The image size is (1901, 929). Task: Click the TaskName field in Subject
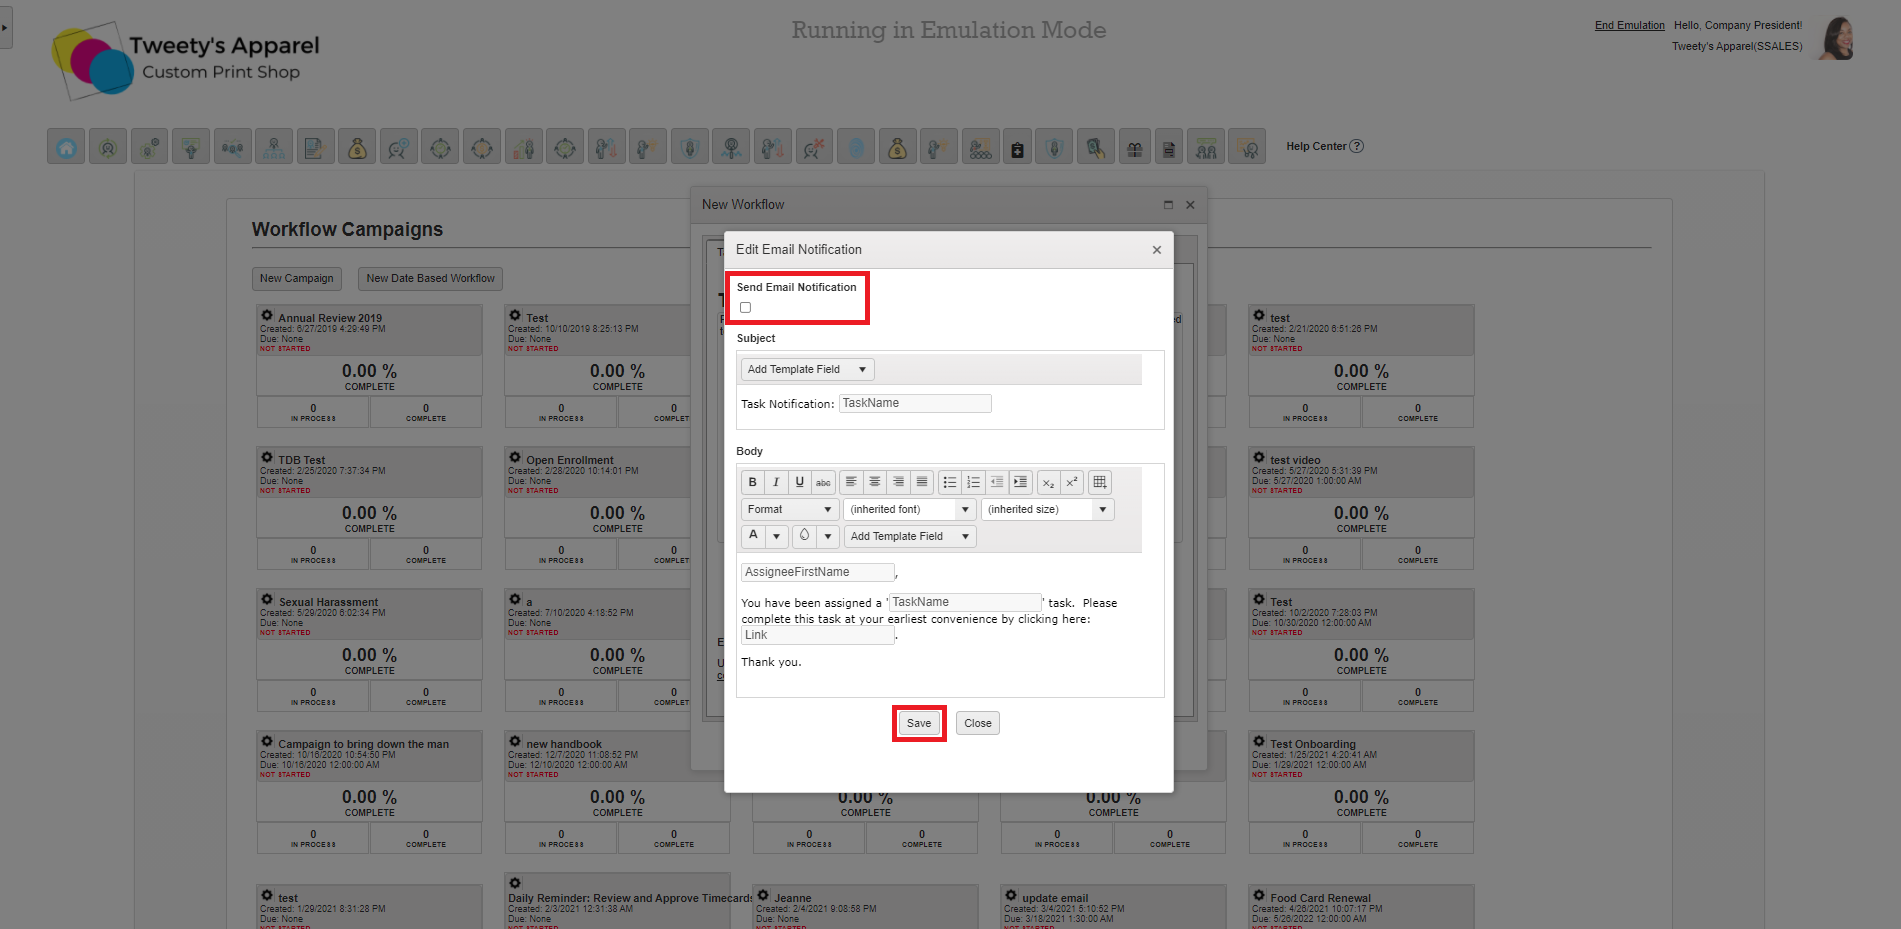pos(915,403)
